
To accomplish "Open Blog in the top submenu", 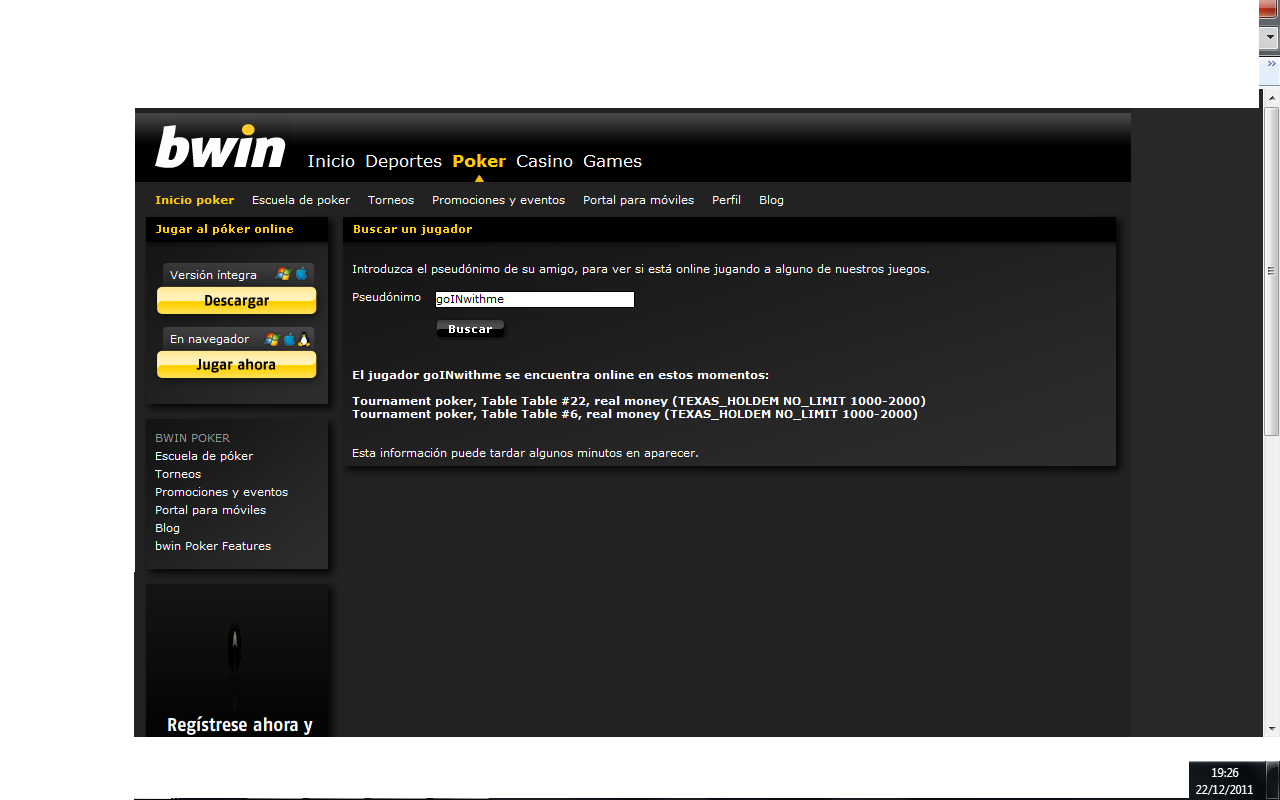I will (x=771, y=200).
